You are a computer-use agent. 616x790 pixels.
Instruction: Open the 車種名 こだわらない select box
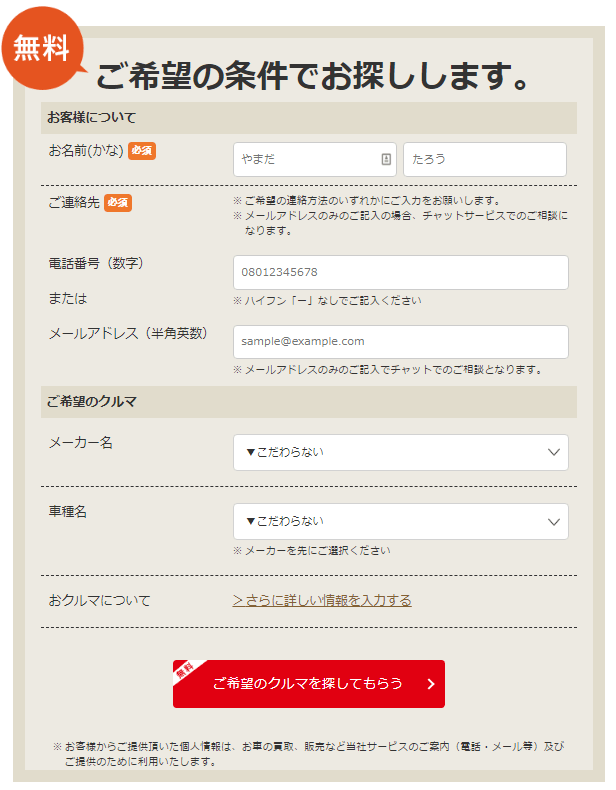[400, 521]
